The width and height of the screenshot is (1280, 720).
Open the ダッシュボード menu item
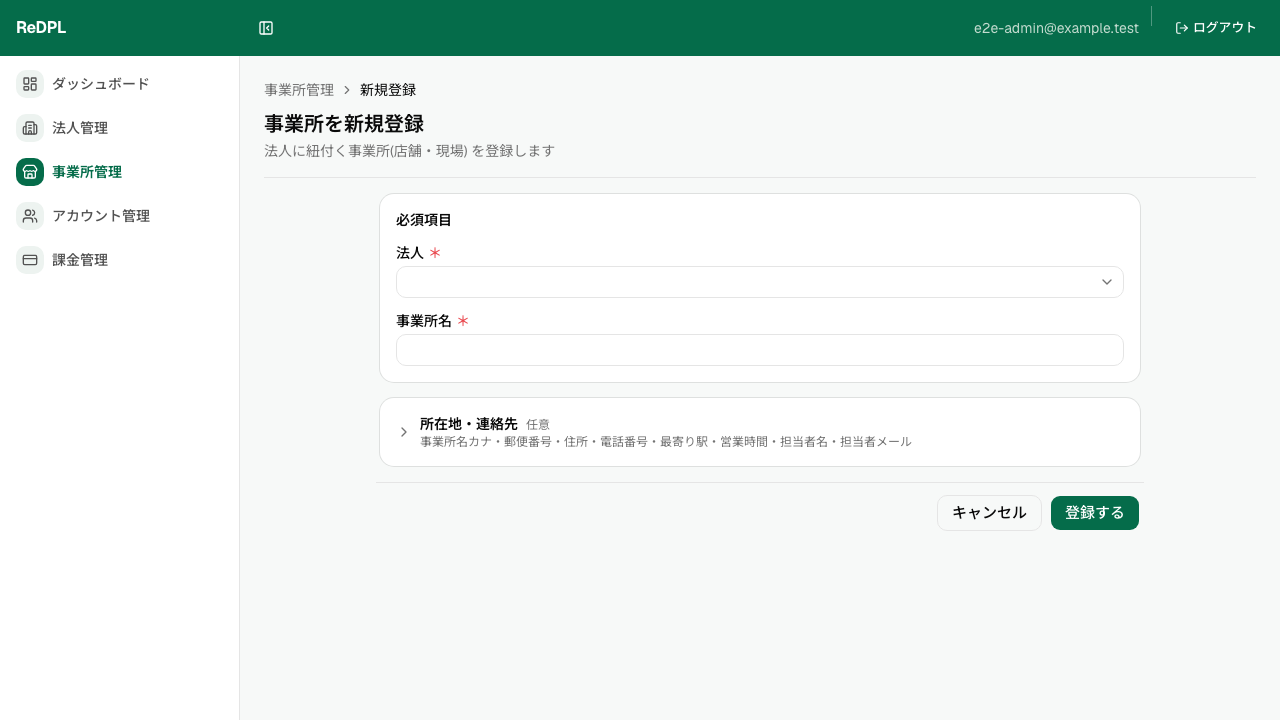click(120, 84)
